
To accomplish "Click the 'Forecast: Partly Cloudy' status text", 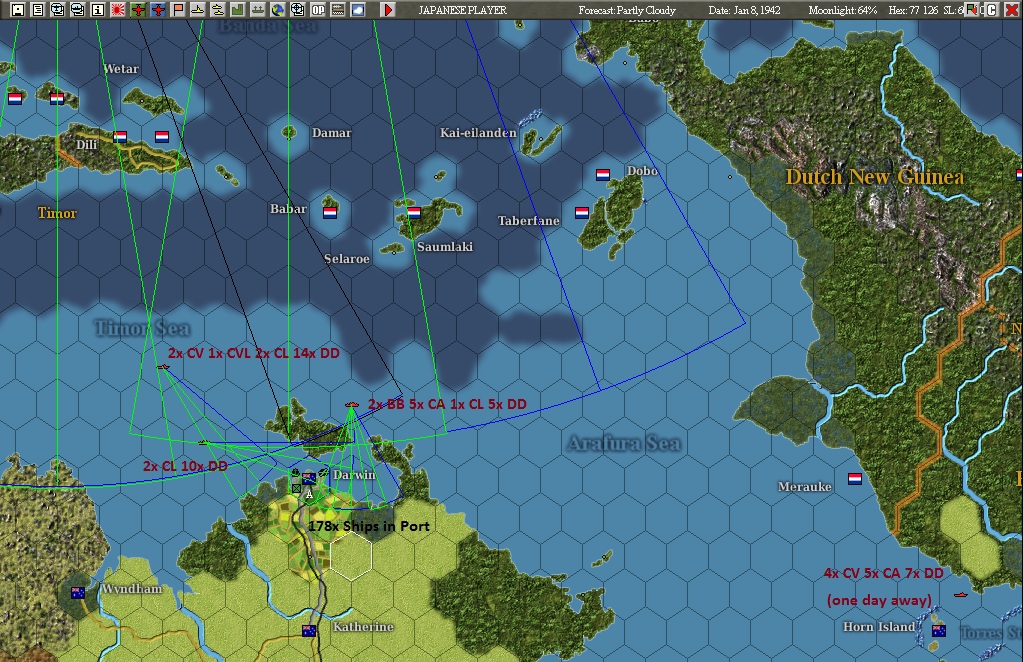I will click(x=627, y=10).
